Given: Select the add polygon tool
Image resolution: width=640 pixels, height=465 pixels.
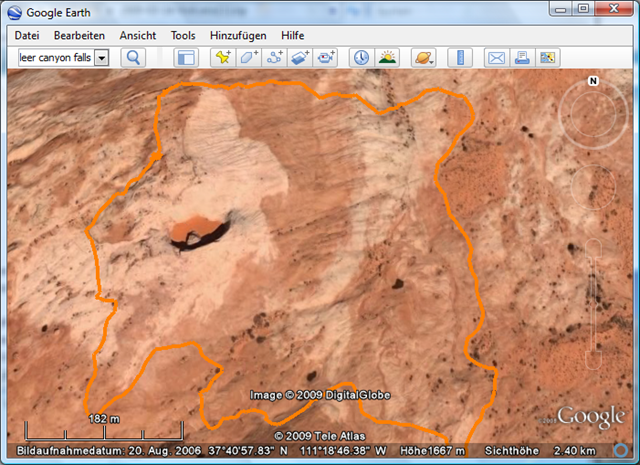Looking at the screenshot, I should point(249,58).
